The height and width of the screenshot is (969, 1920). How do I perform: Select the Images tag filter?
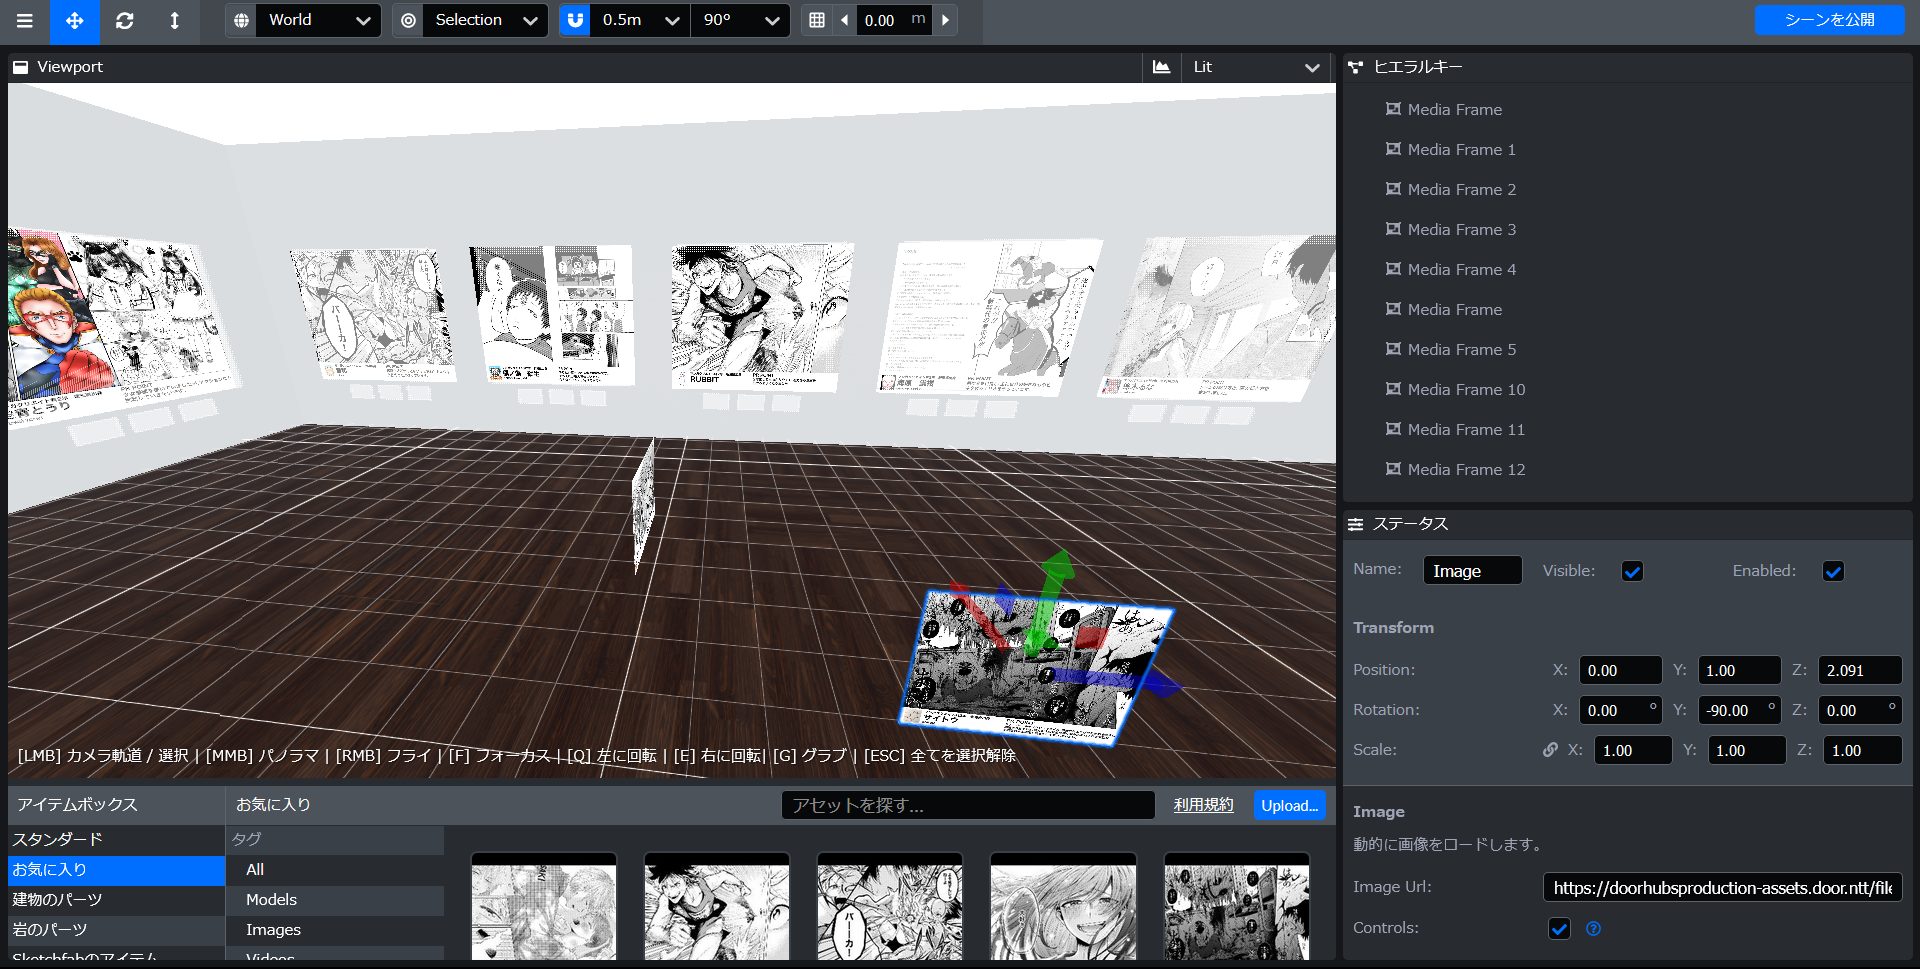click(x=273, y=930)
